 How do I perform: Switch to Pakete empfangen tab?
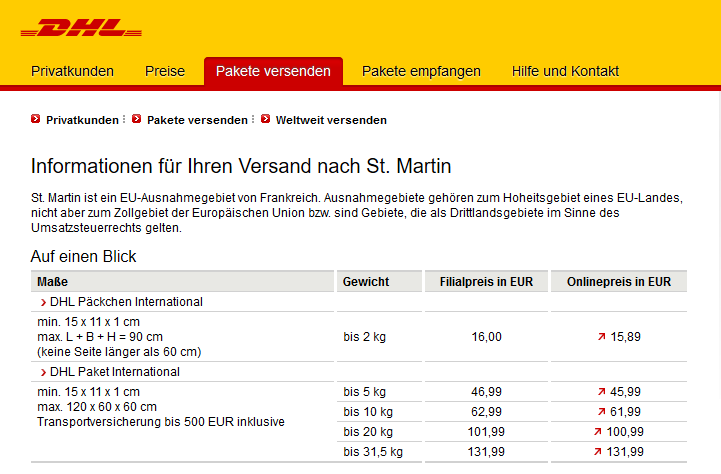(421, 71)
